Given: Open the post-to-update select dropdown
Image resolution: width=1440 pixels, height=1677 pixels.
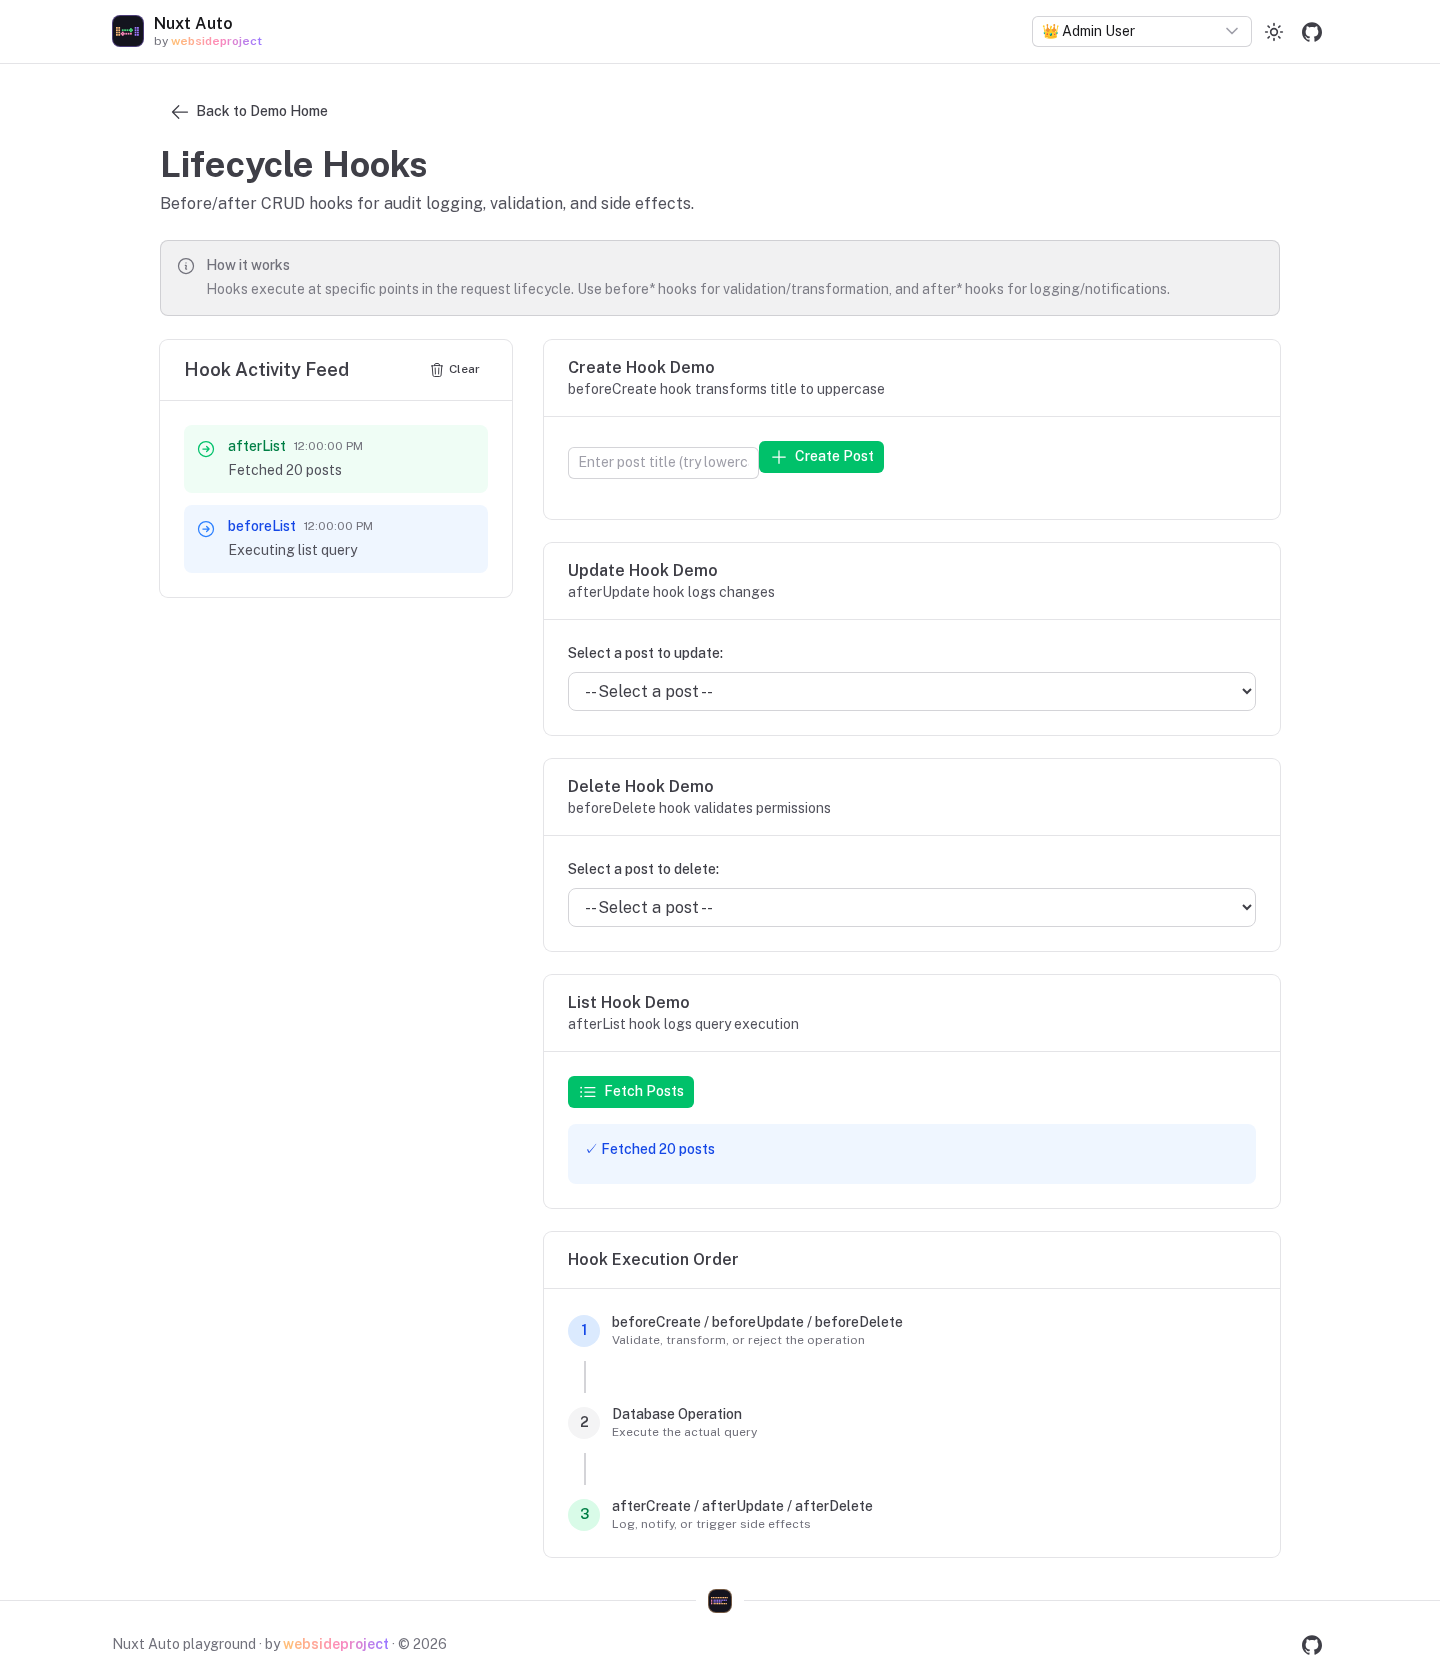Looking at the screenshot, I should (912, 692).
